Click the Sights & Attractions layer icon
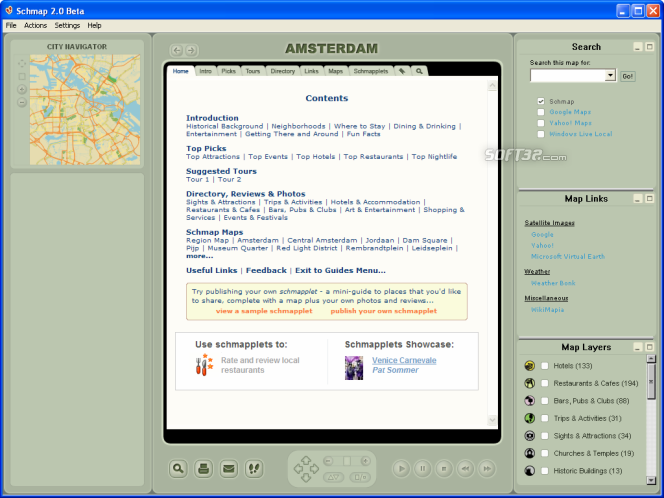This screenshot has width=664, height=498. 529,436
